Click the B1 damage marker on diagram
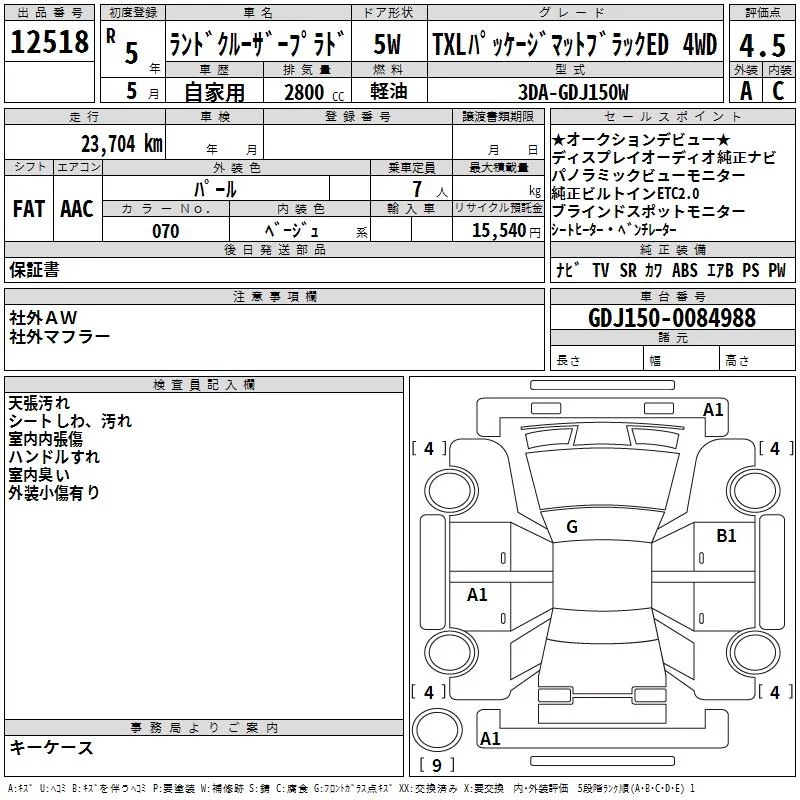This screenshot has width=800, height=800. (726, 537)
